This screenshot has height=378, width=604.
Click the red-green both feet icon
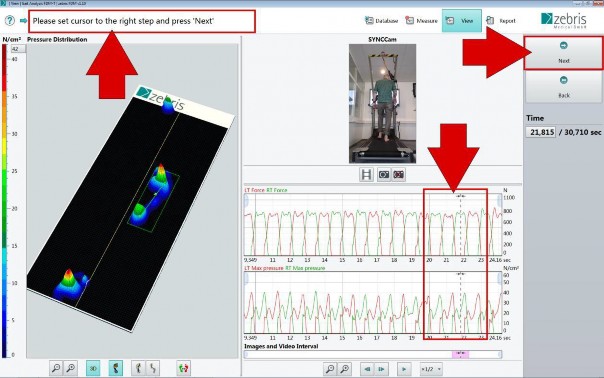coord(184,368)
